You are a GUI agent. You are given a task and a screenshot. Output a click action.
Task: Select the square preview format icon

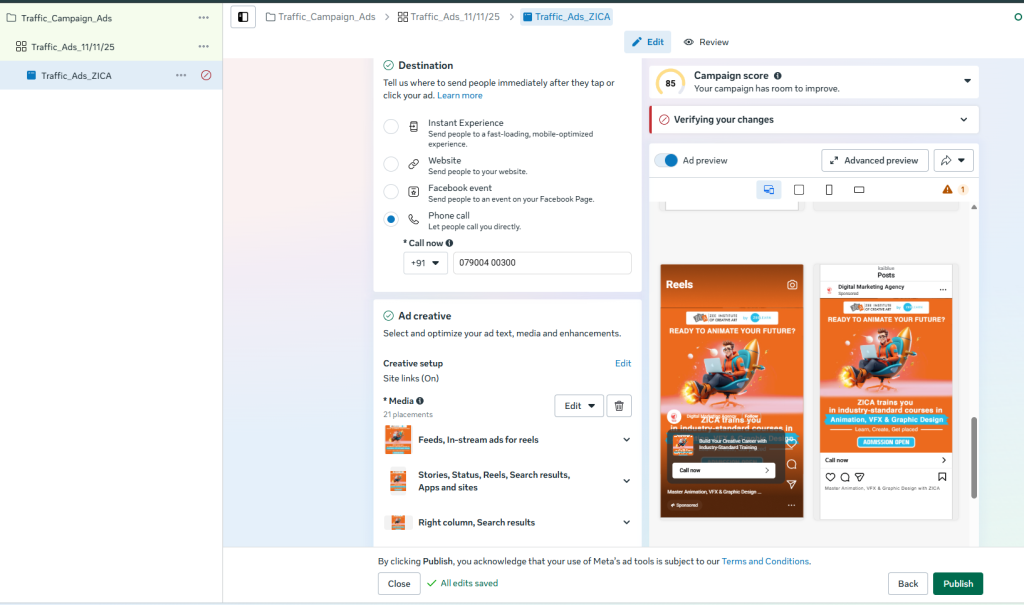point(799,189)
